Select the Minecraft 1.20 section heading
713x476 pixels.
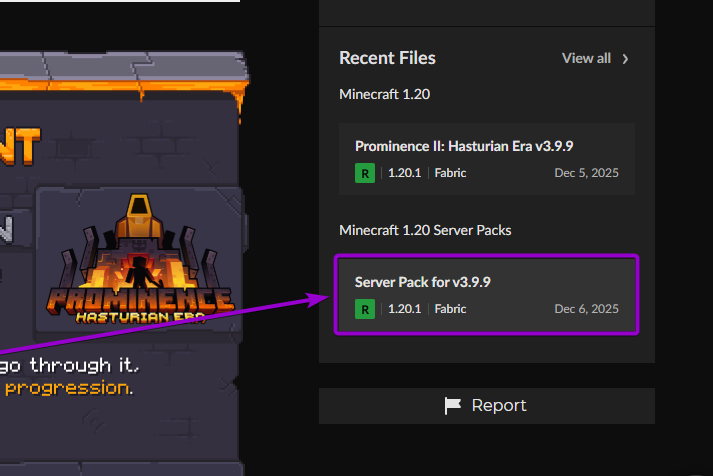tap(384, 94)
